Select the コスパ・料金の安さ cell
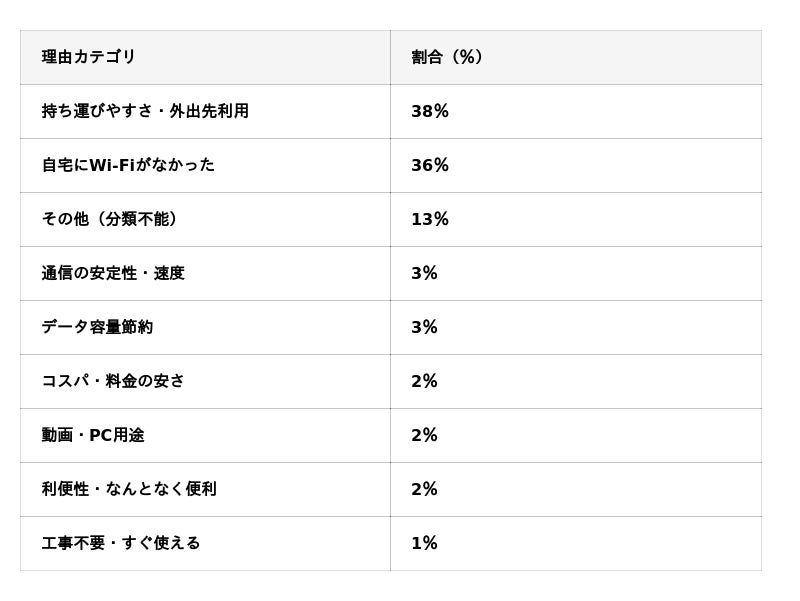This screenshot has height=601, width=800. coord(113,381)
